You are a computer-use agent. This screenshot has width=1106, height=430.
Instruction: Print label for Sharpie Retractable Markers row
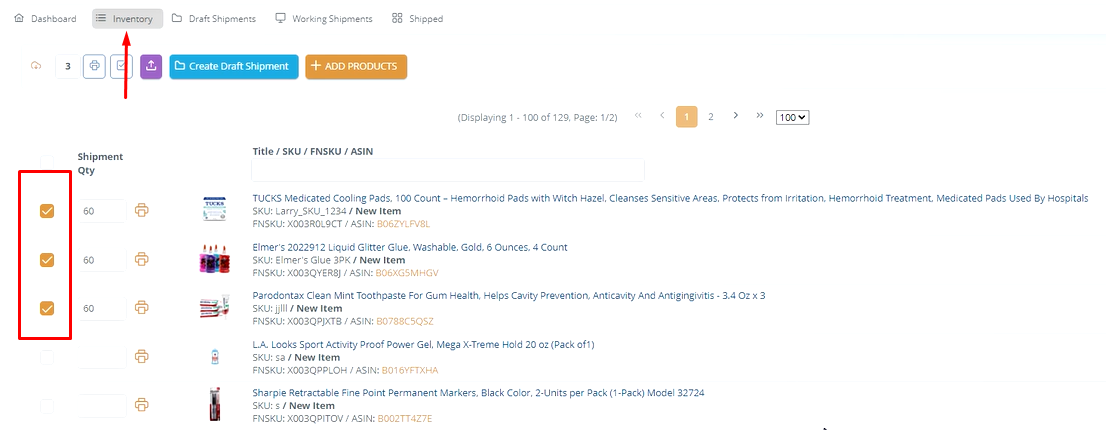tap(142, 405)
